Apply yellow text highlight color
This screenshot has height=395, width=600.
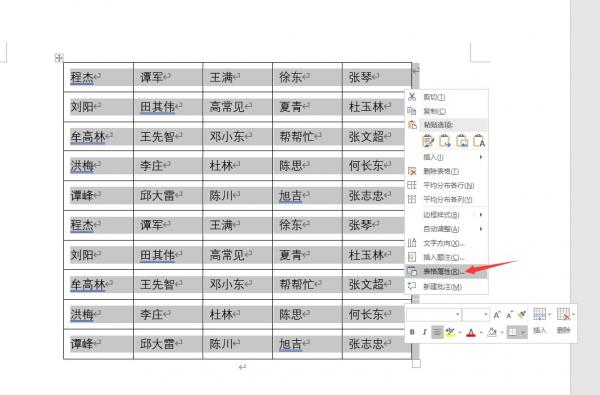450,332
